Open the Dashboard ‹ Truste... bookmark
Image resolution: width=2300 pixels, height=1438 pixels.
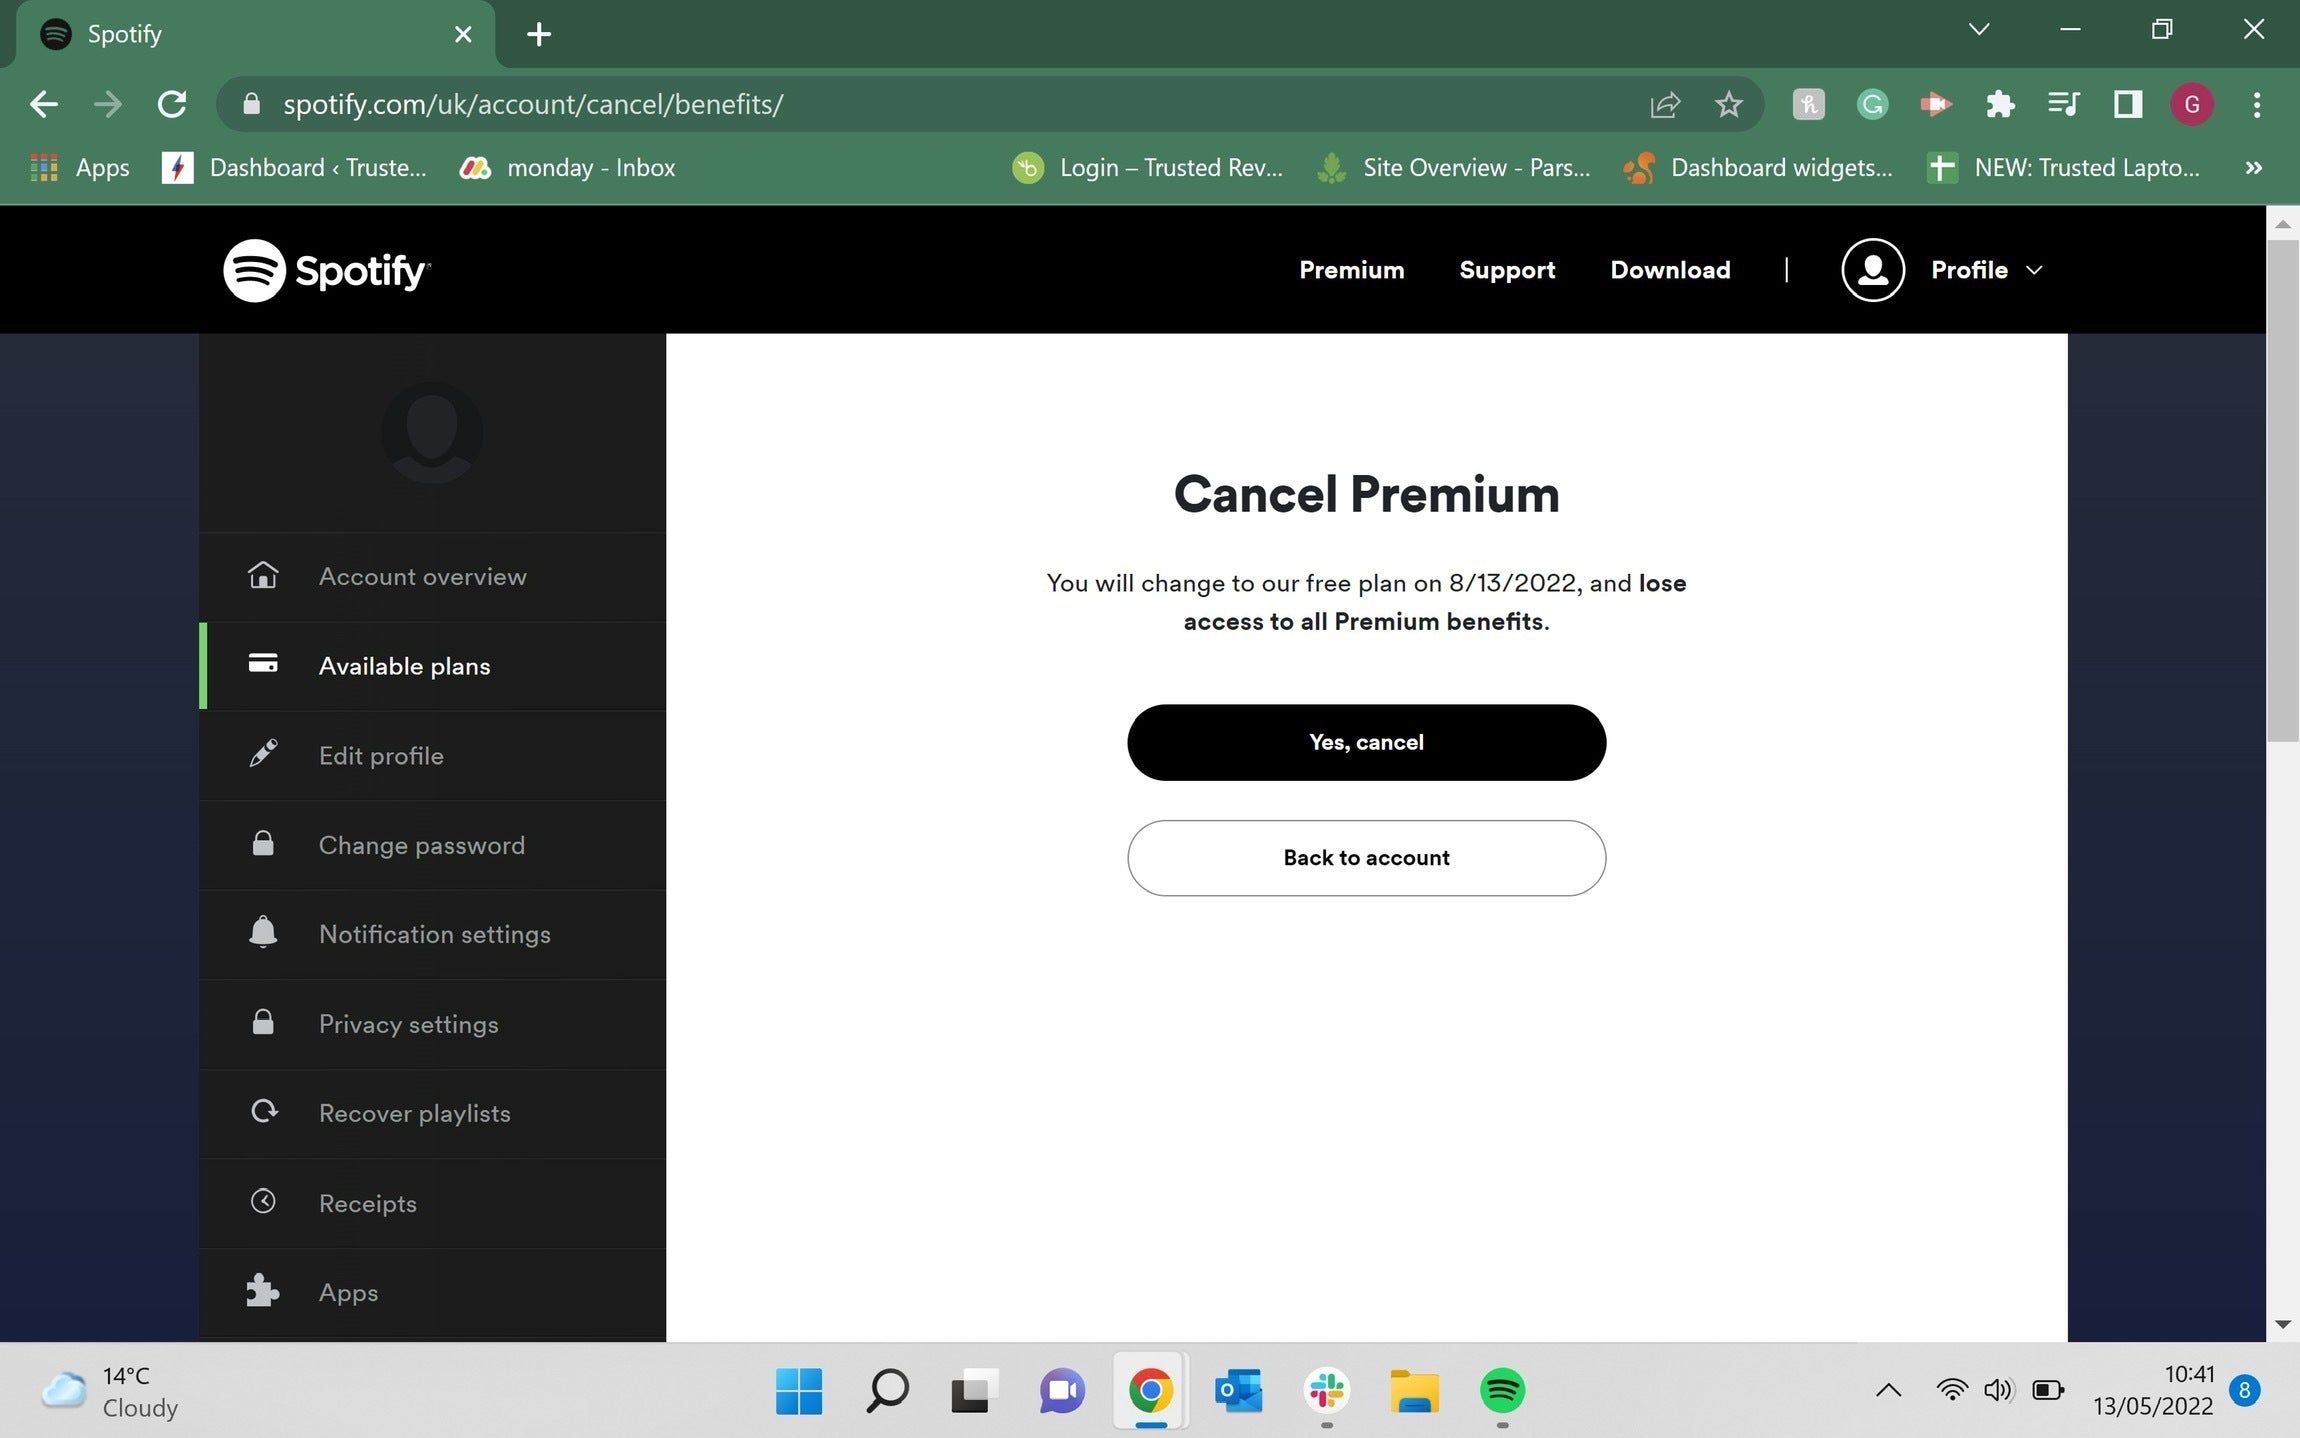[295, 168]
